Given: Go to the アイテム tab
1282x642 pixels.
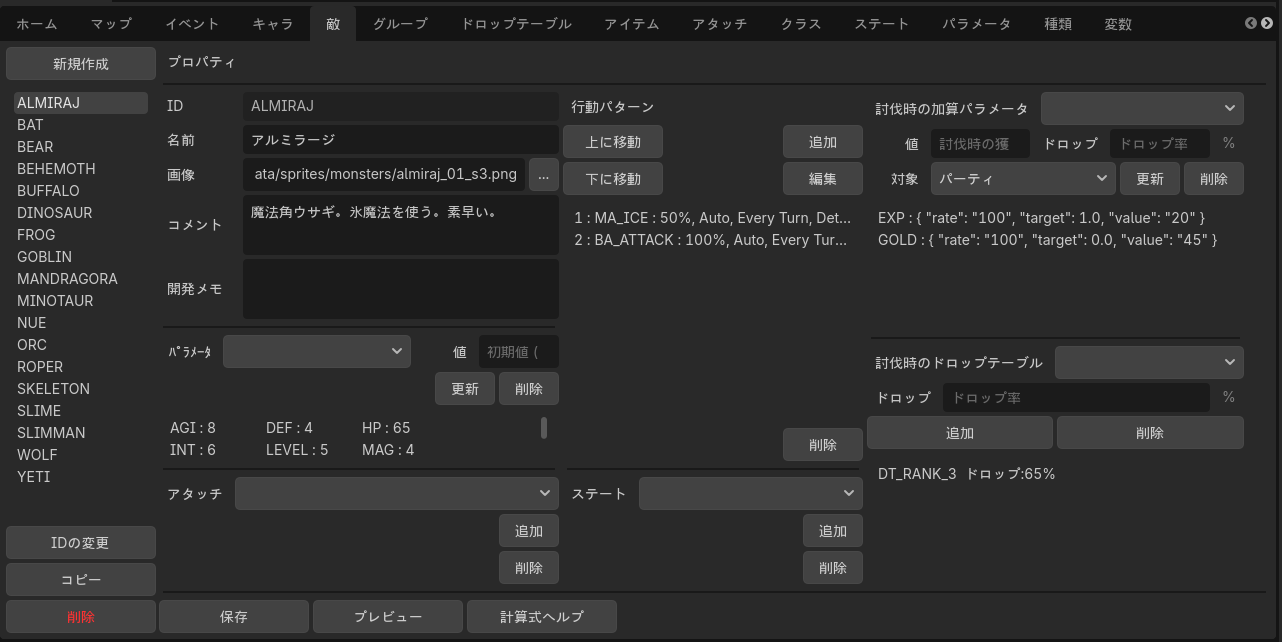Looking at the screenshot, I should [x=632, y=24].
